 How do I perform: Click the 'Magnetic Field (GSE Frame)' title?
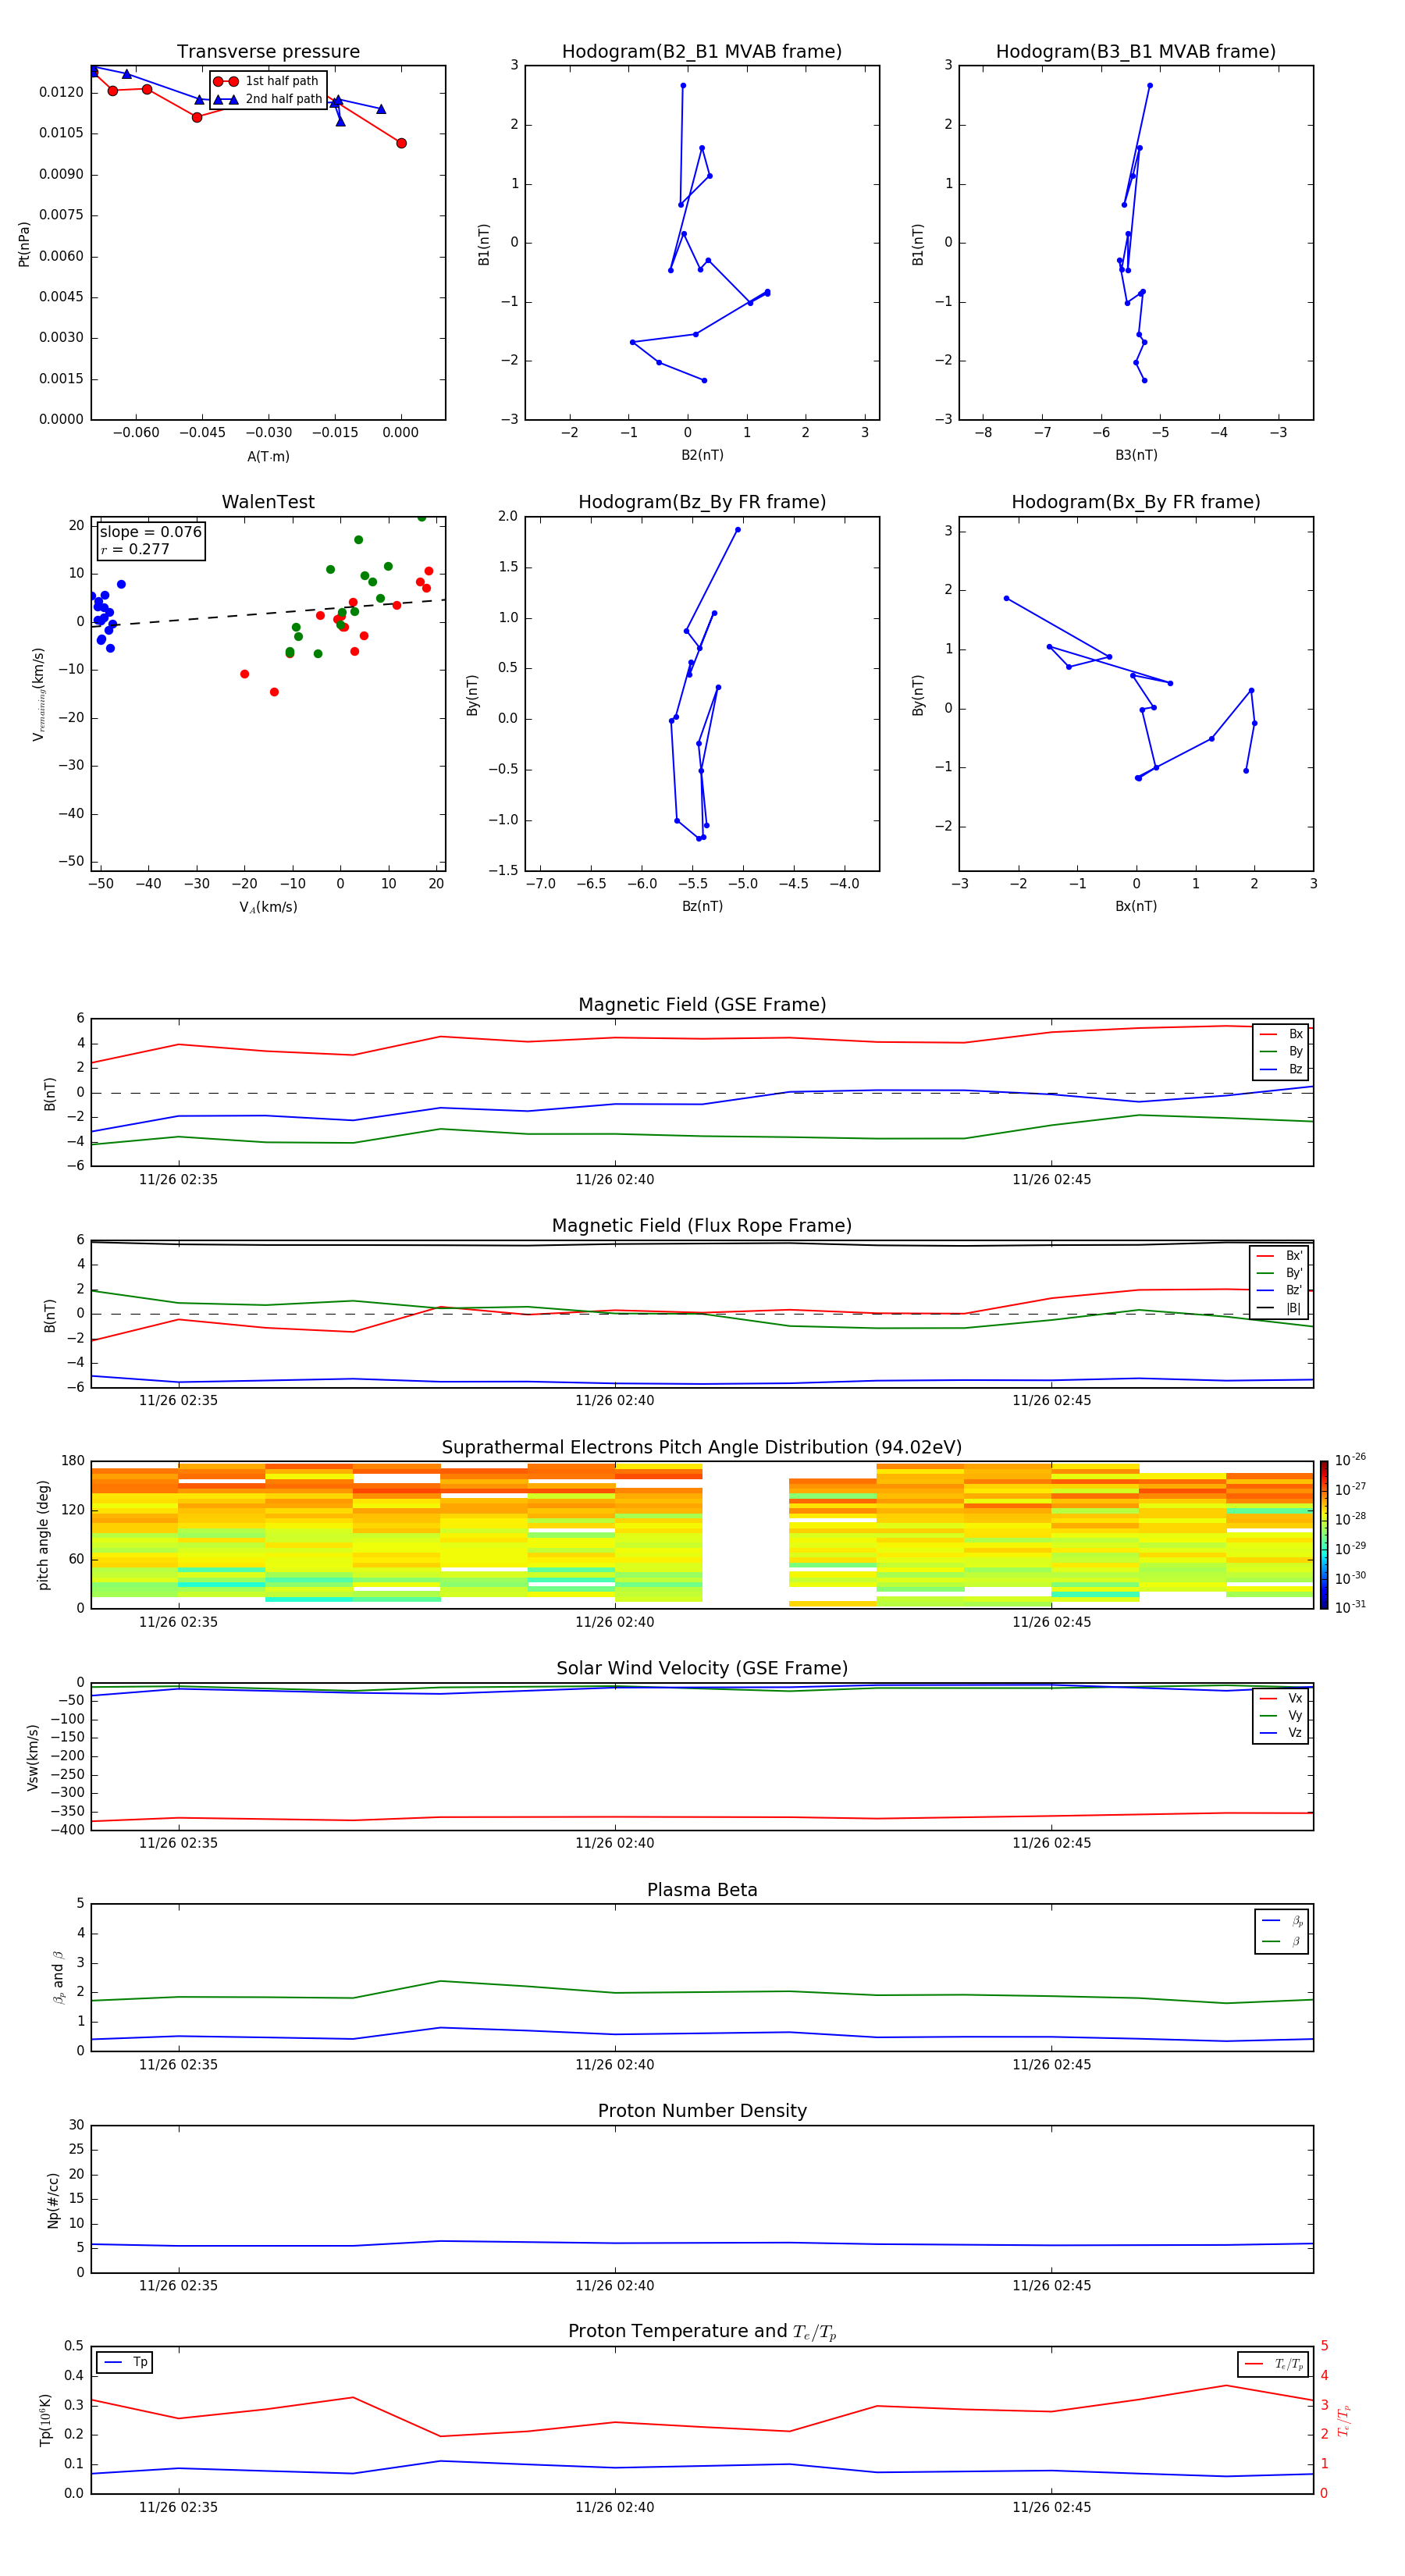coord(702,1005)
